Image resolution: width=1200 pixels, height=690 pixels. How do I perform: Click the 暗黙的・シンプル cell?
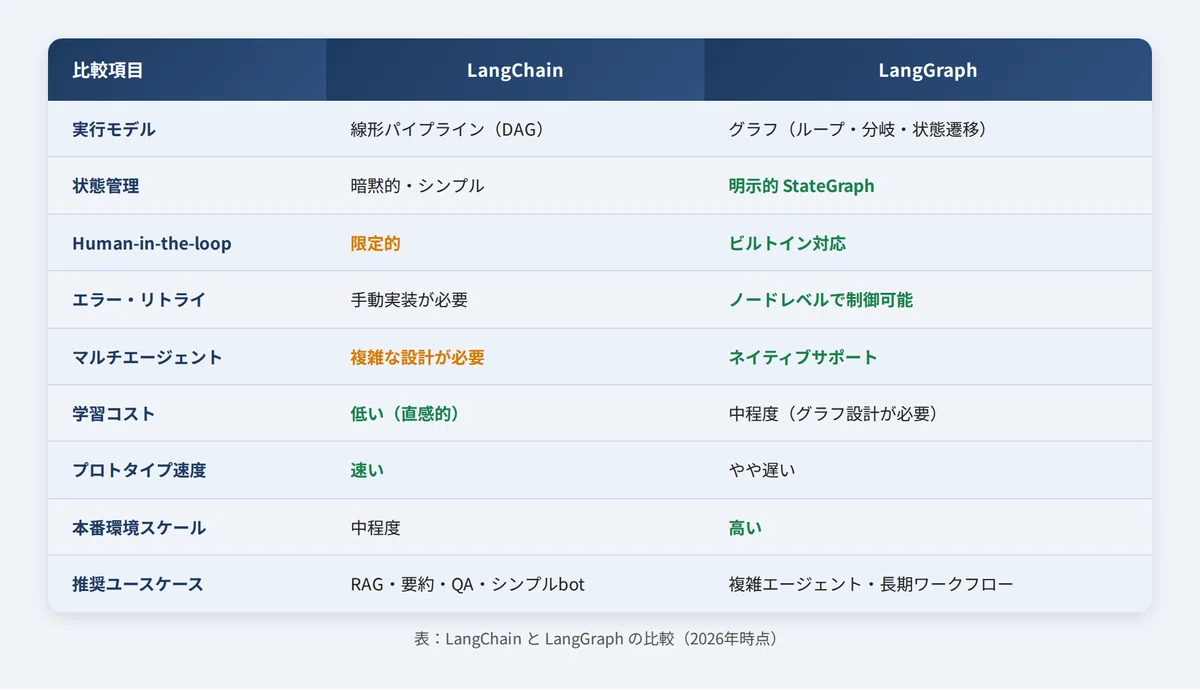[515, 186]
